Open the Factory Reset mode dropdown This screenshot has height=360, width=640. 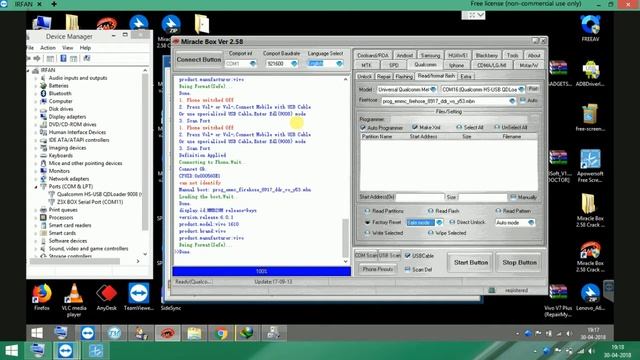tap(439, 222)
